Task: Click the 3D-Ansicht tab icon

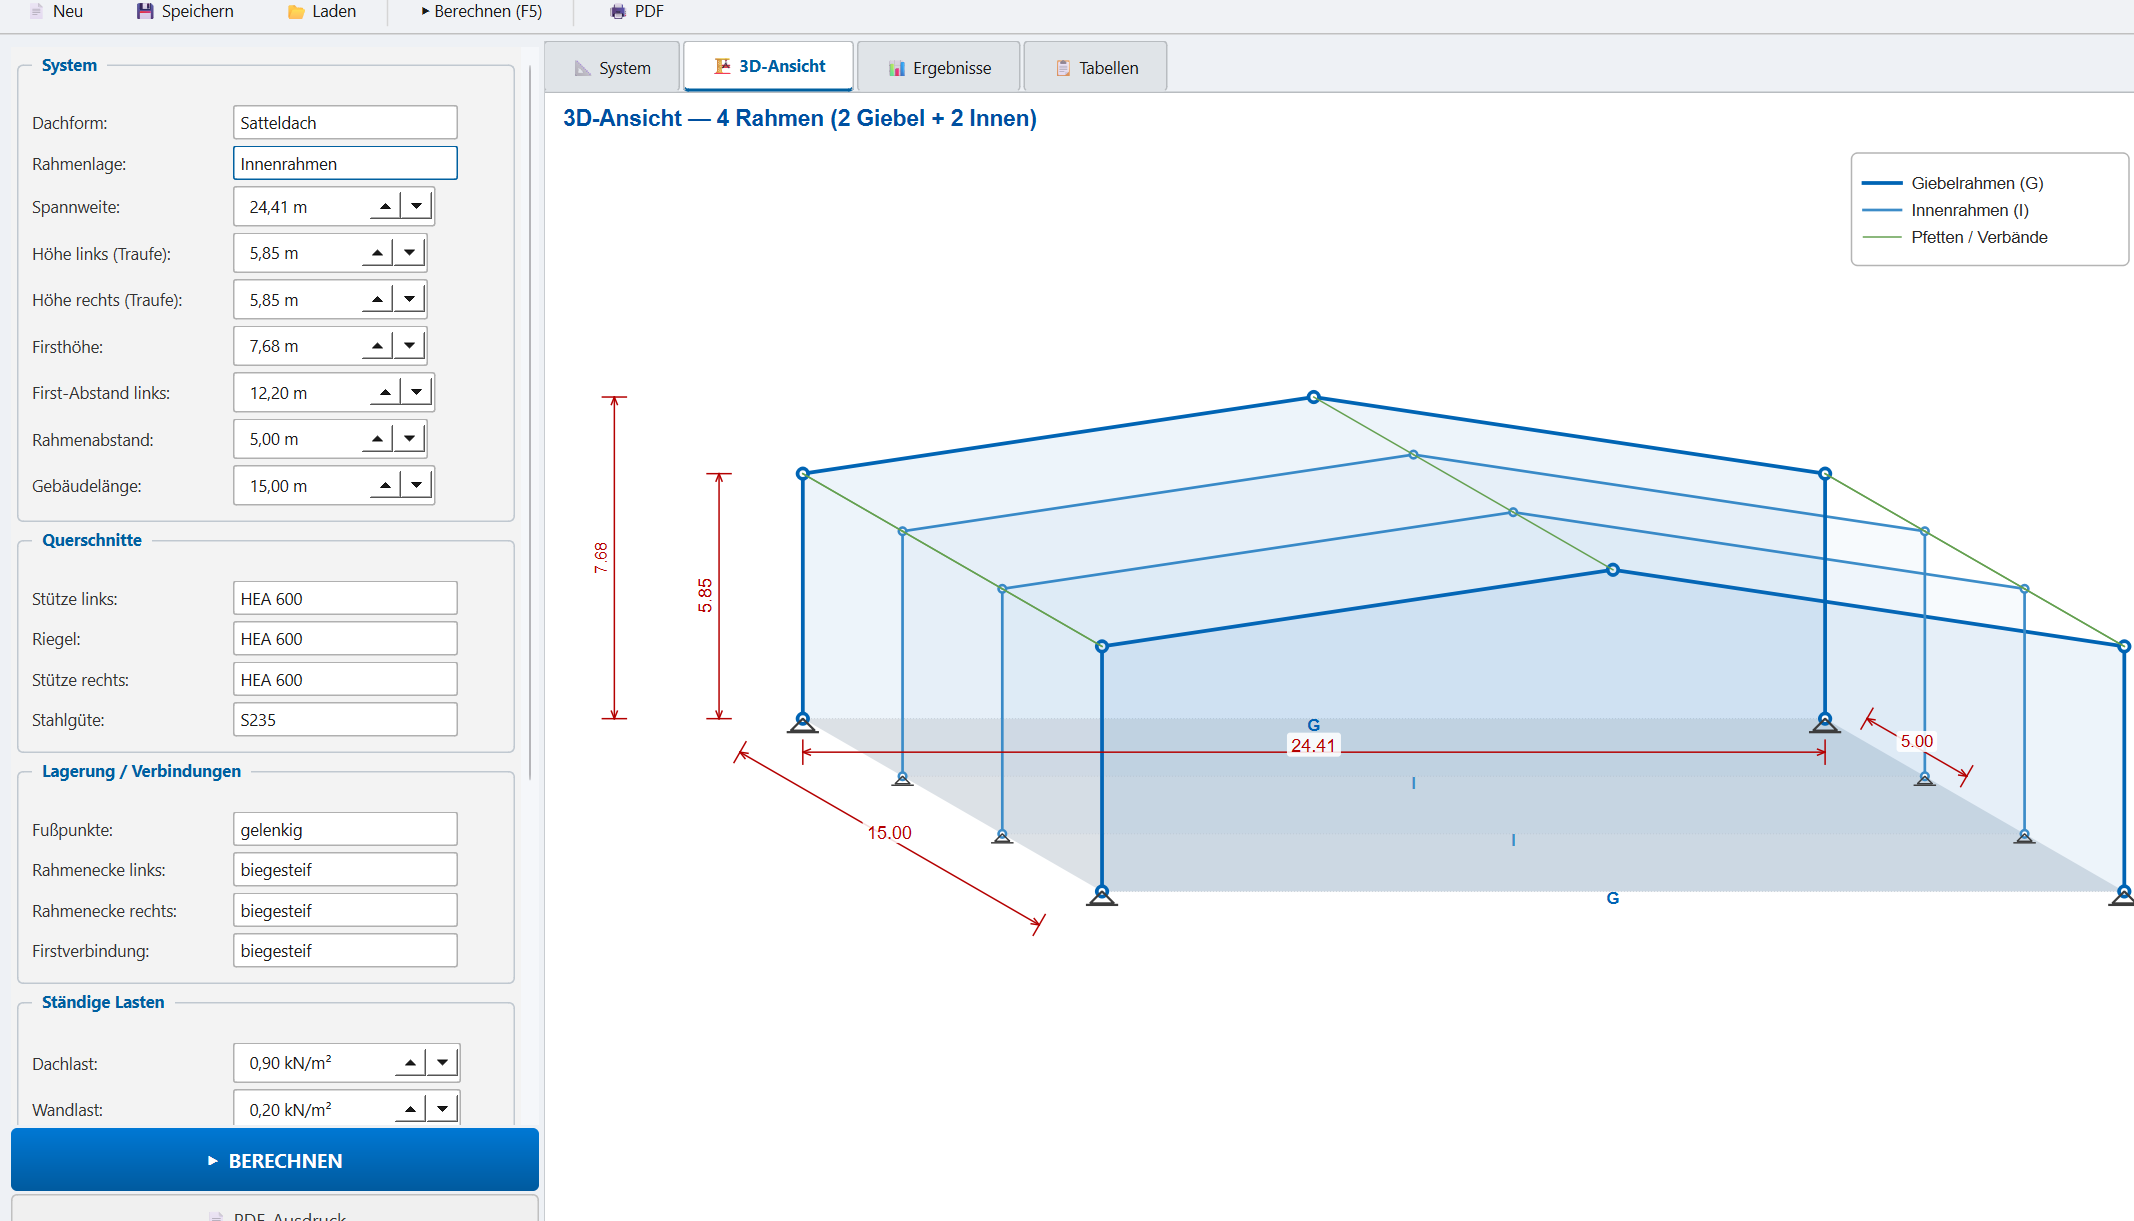Action: click(x=722, y=66)
